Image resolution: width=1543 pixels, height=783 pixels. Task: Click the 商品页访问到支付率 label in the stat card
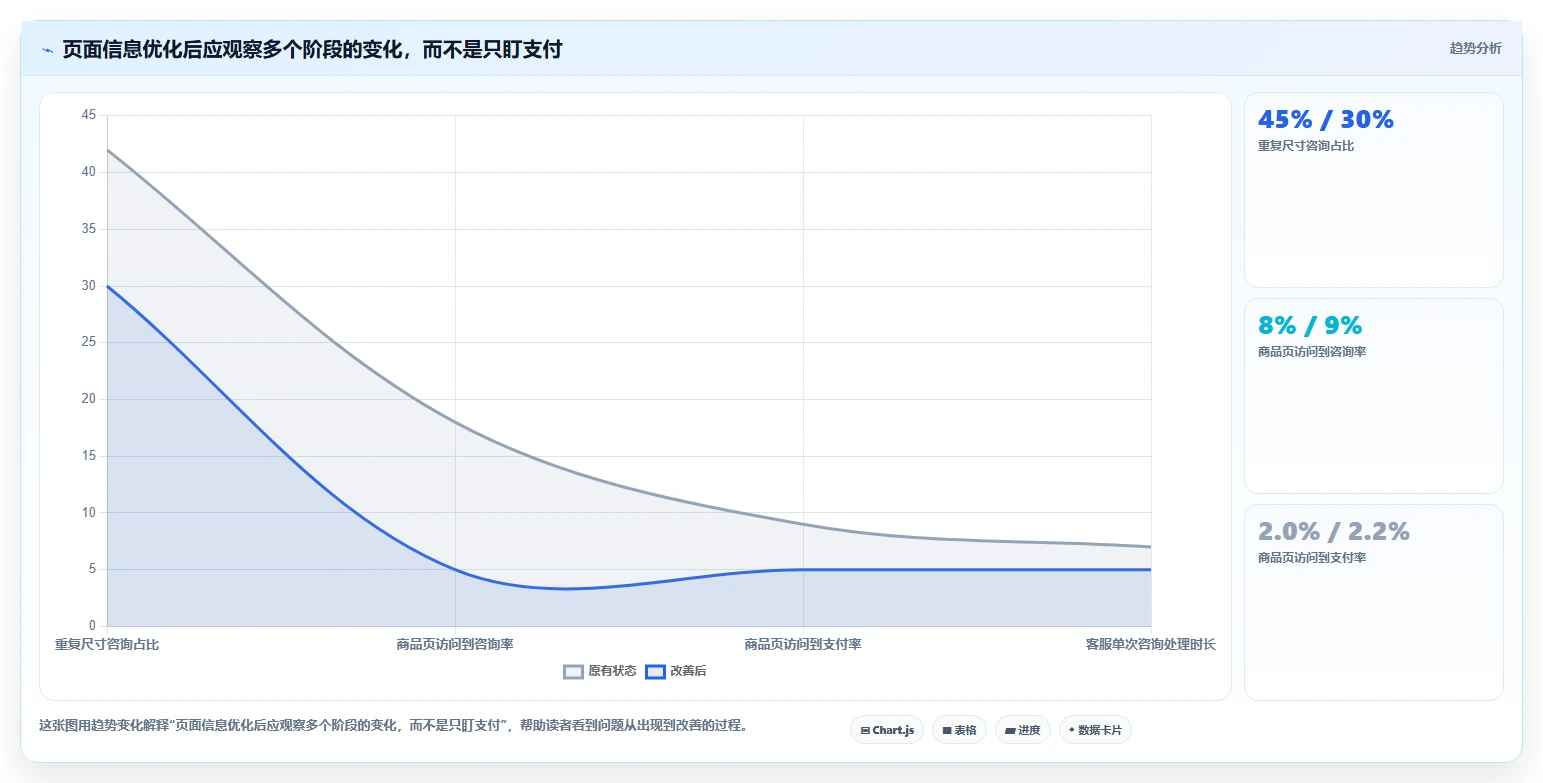[1312, 558]
